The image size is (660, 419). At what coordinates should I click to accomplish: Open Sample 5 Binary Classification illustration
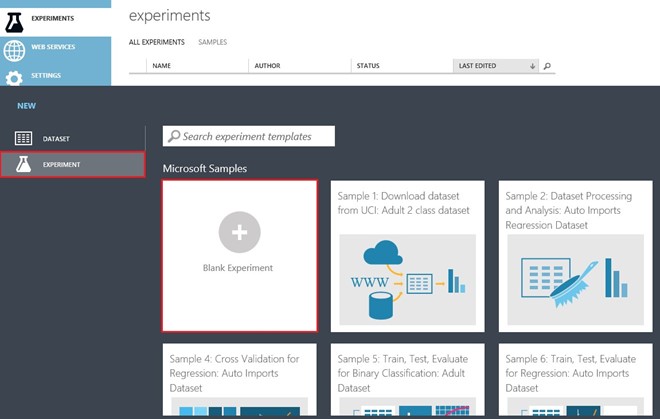pyautogui.click(x=407, y=406)
